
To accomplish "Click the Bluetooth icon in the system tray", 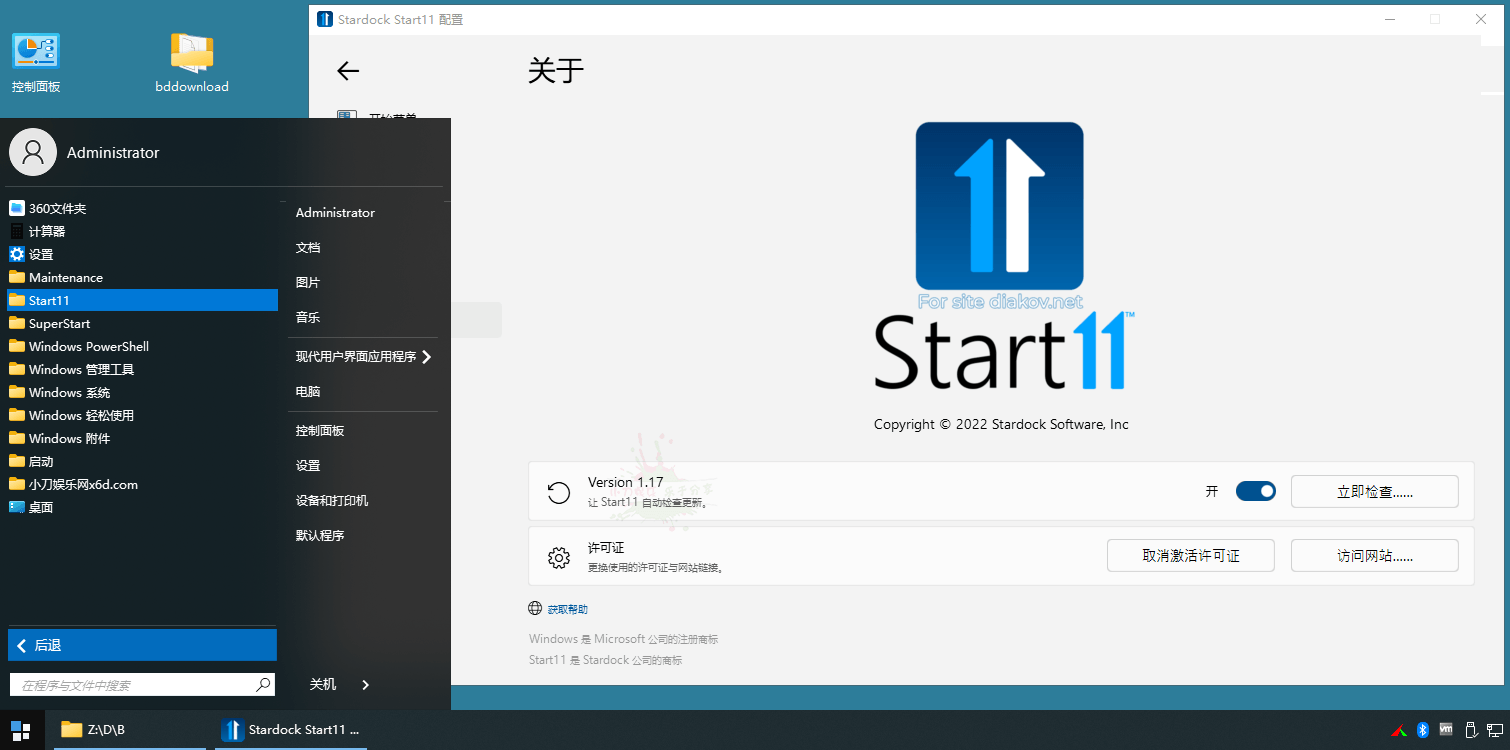I will 1423,730.
